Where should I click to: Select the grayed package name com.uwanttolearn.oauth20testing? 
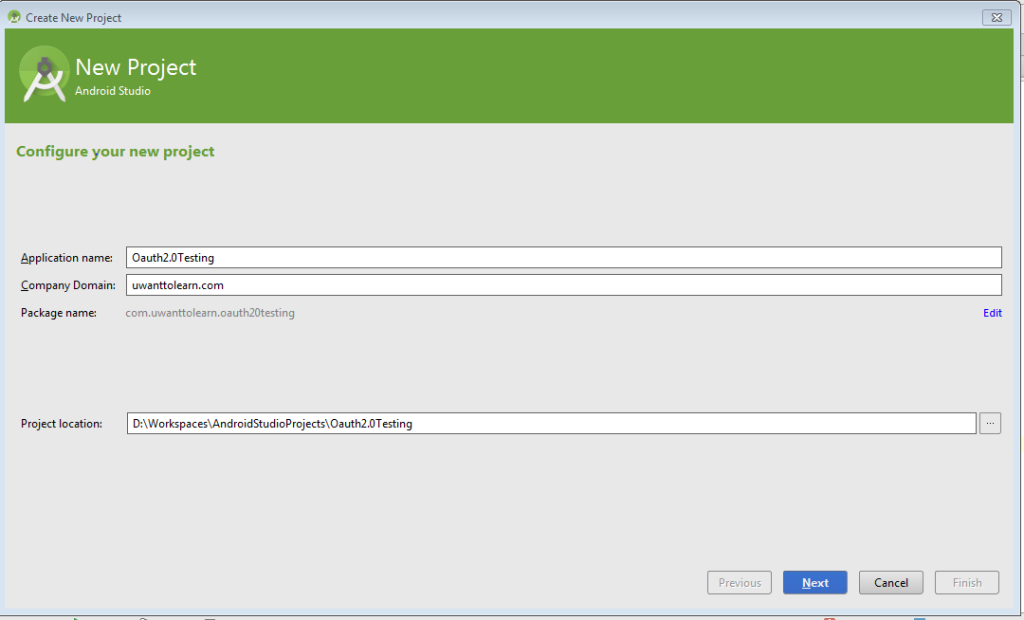(211, 313)
